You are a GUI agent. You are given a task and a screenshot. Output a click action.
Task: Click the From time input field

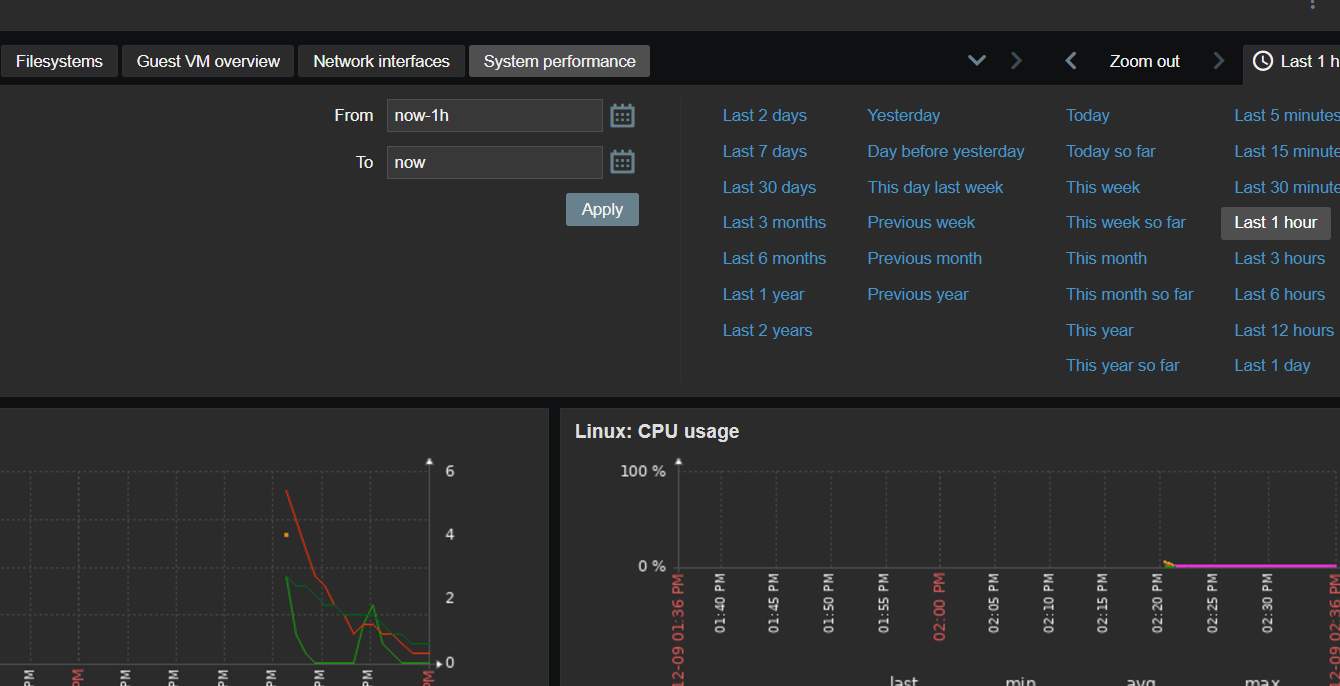pyautogui.click(x=494, y=116)
